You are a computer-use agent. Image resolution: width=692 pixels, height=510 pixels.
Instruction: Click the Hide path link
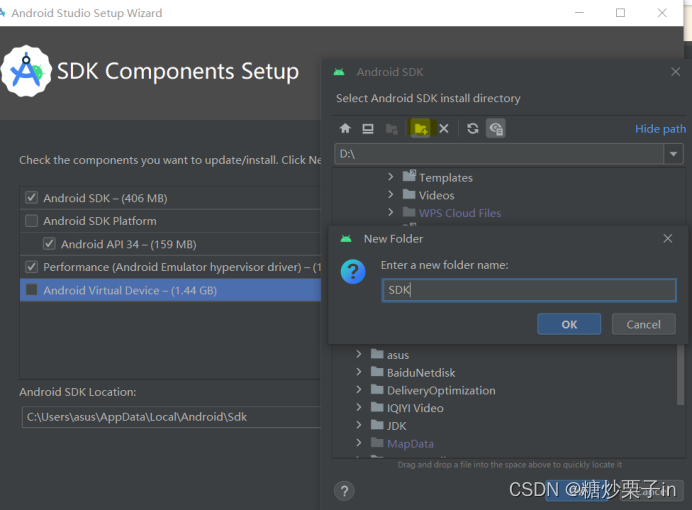coord(660,129)
